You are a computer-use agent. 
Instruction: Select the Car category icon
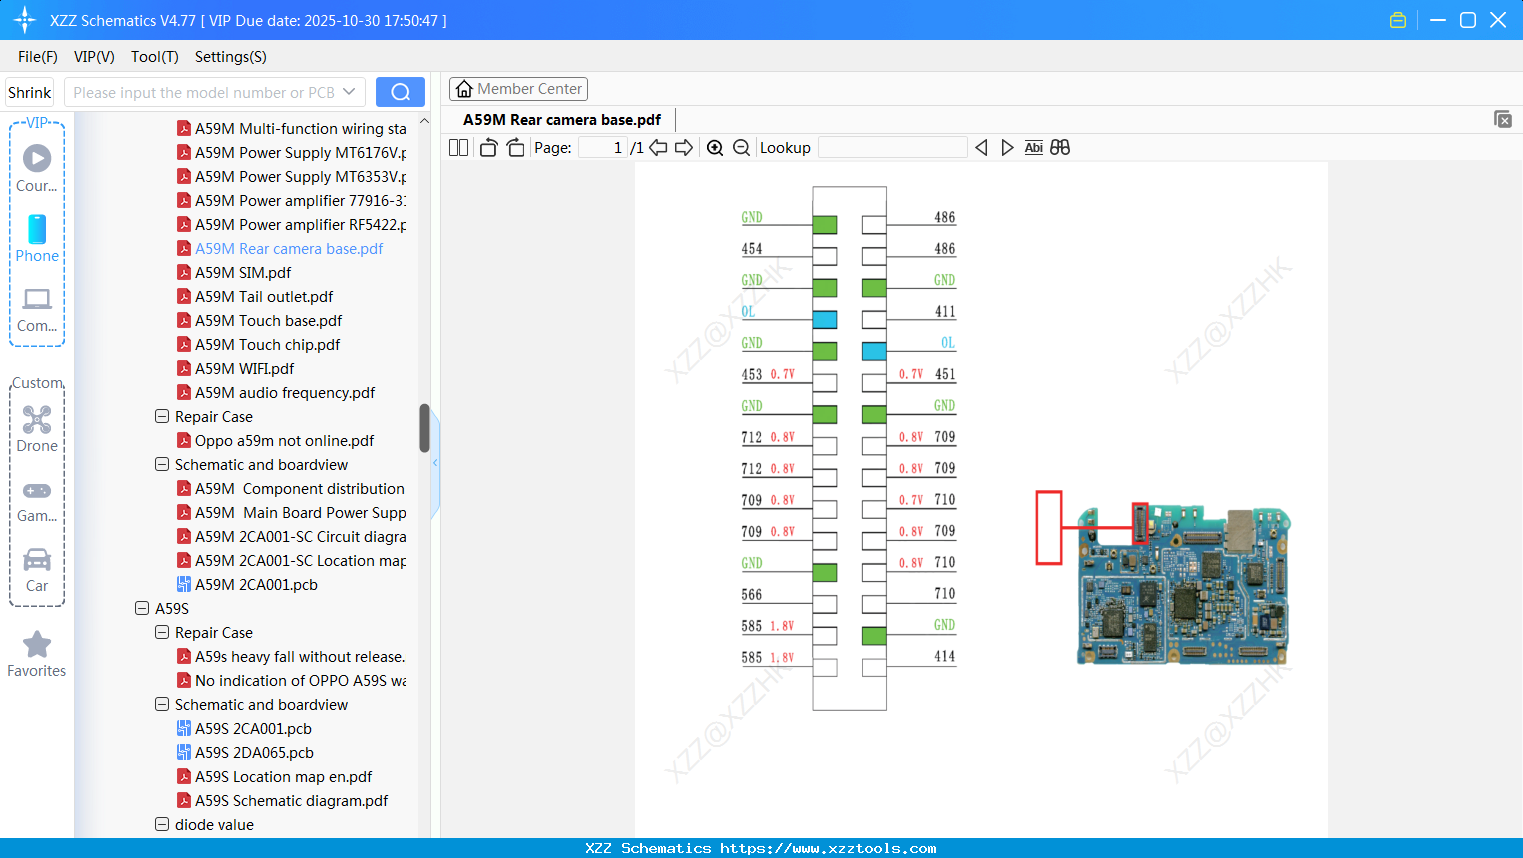point(37,570)
